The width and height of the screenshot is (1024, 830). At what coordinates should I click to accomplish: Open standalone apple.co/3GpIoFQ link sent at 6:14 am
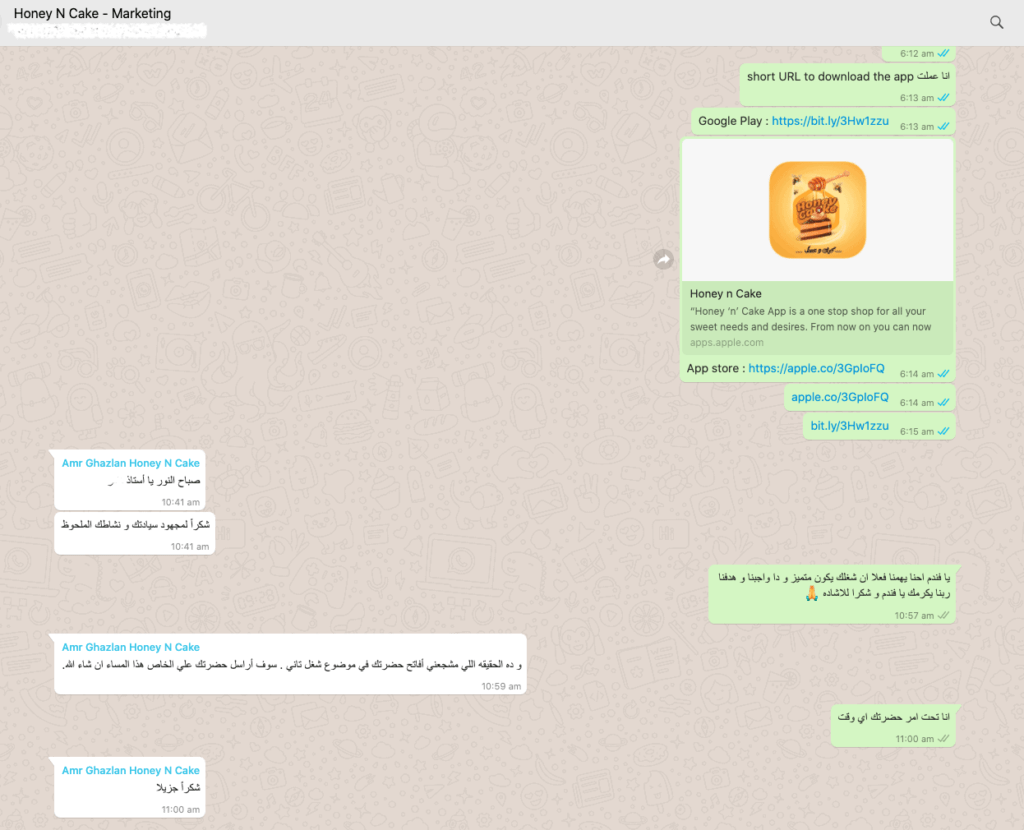[840, 397]
